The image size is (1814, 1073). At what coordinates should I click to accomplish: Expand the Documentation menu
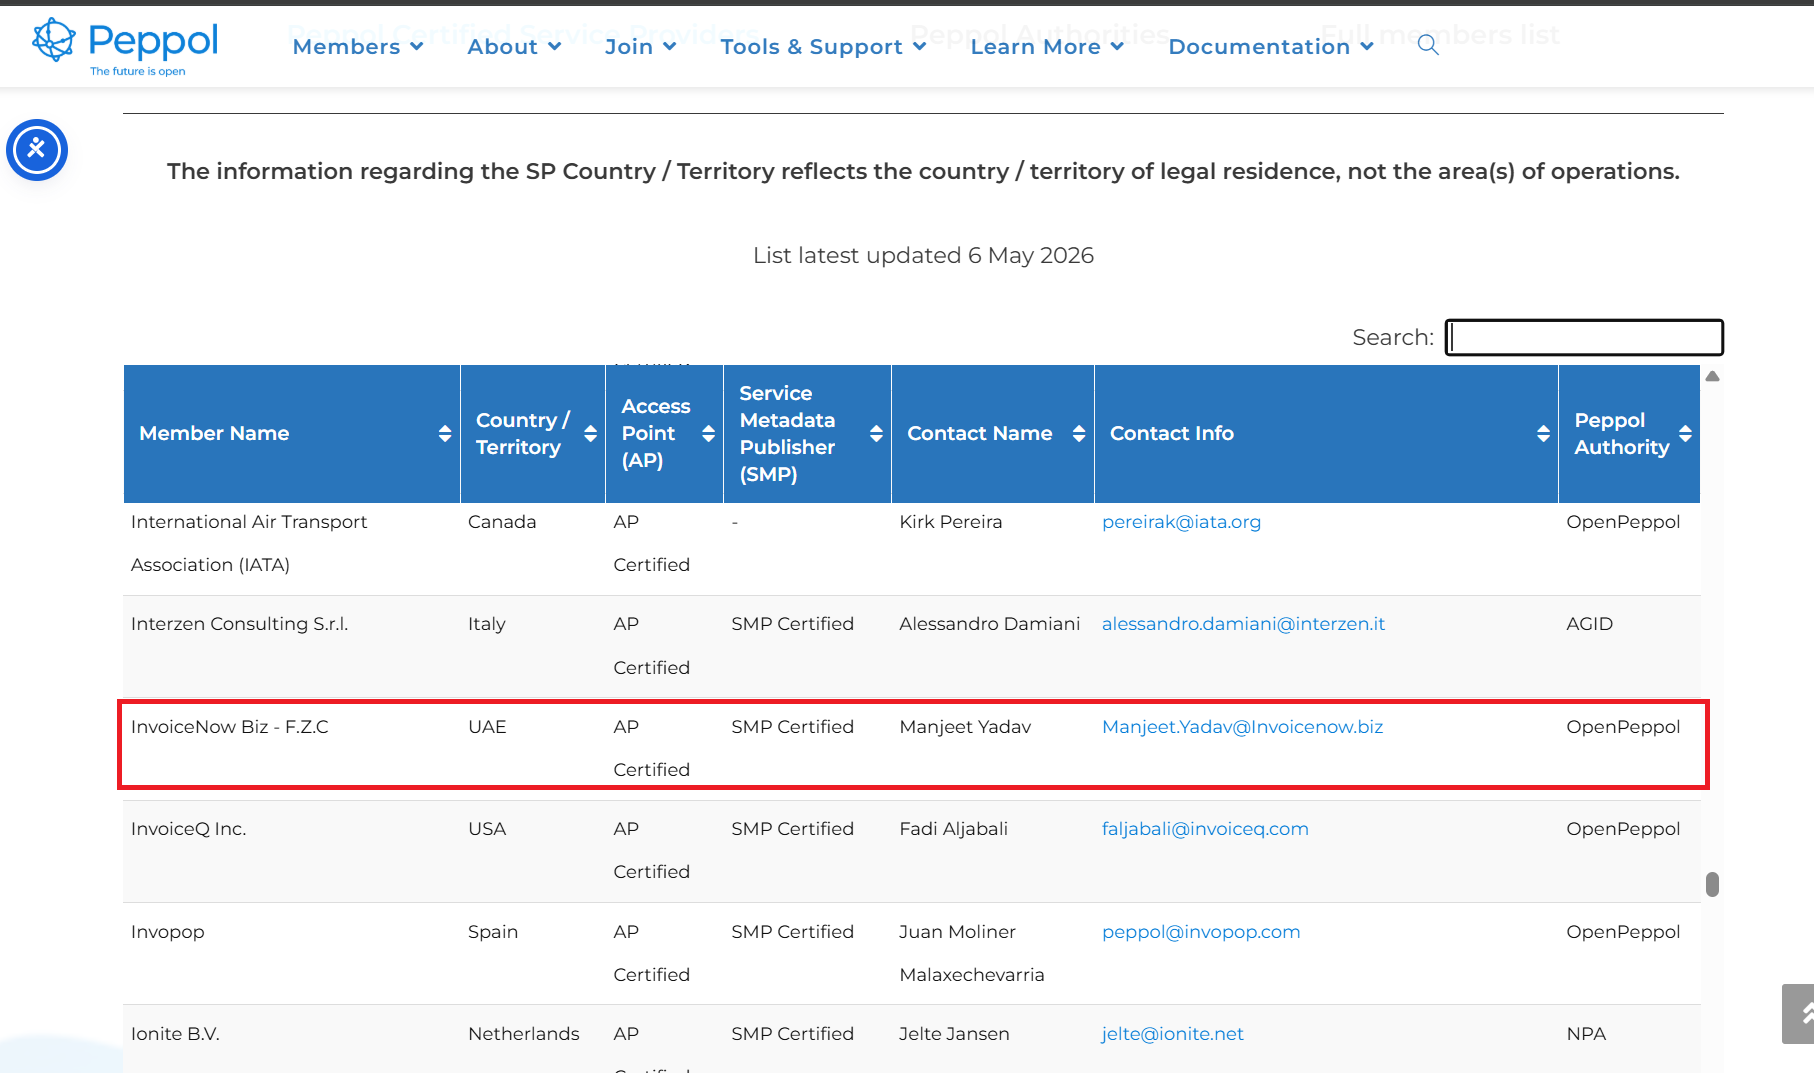(1271, 46)
